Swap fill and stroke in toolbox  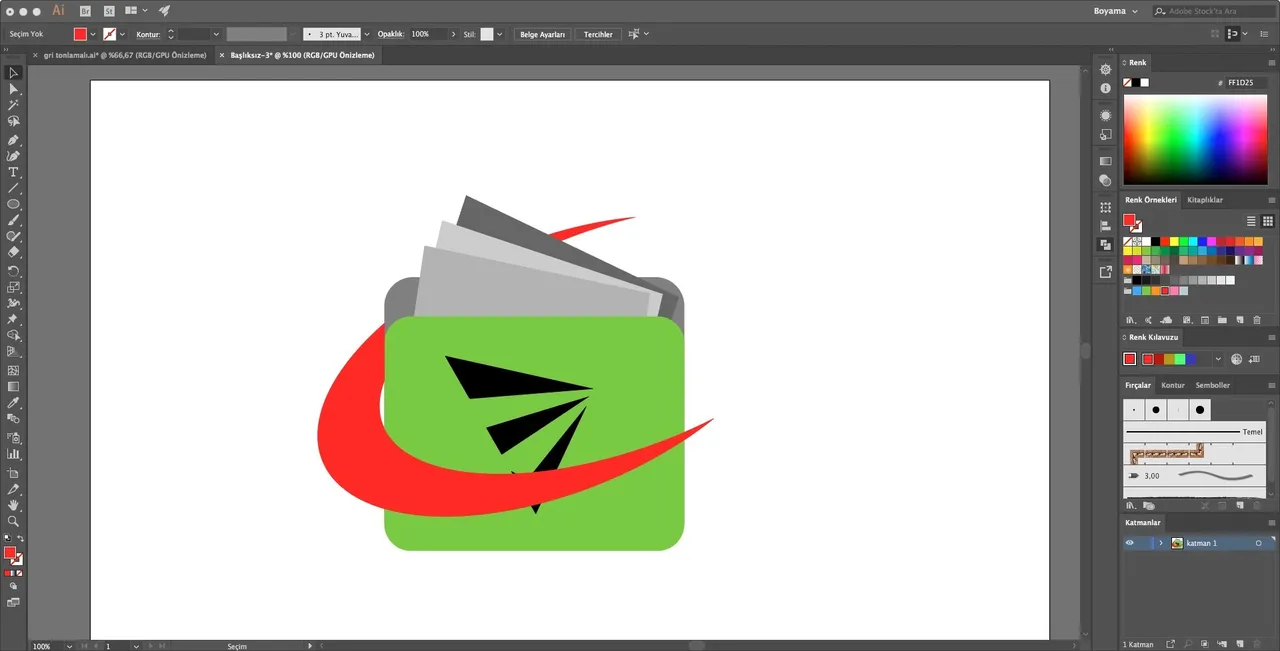tap(21, 539)
